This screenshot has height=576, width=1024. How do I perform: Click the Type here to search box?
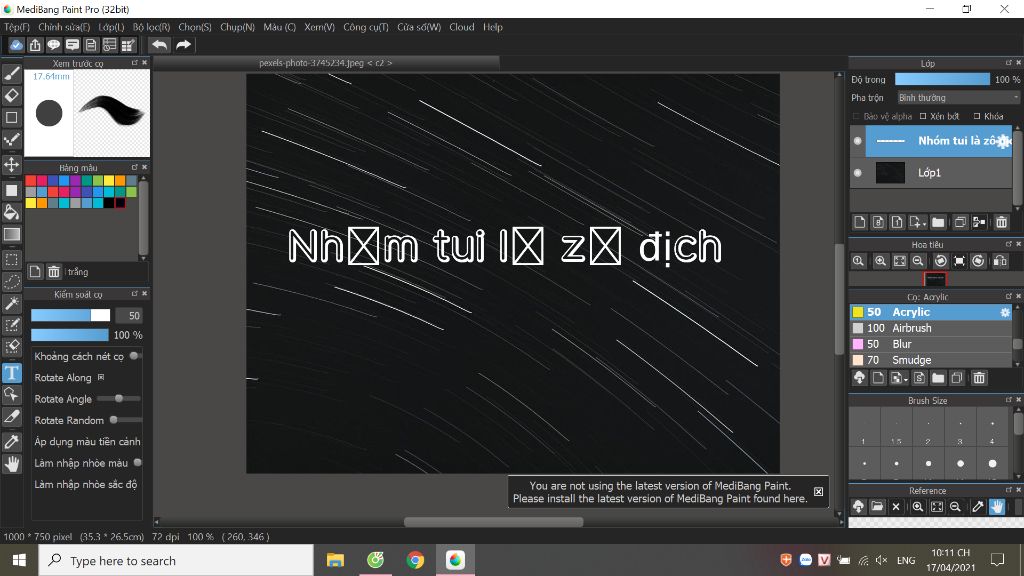coord(176,560)
